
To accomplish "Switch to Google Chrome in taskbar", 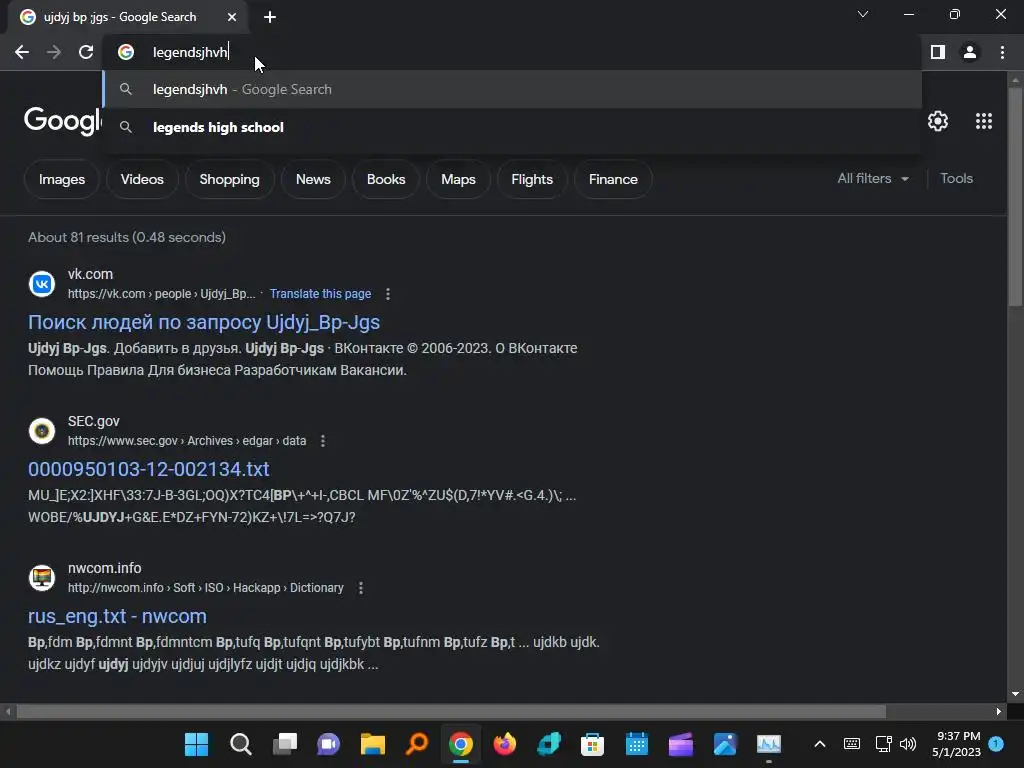I will coord(460,744).
